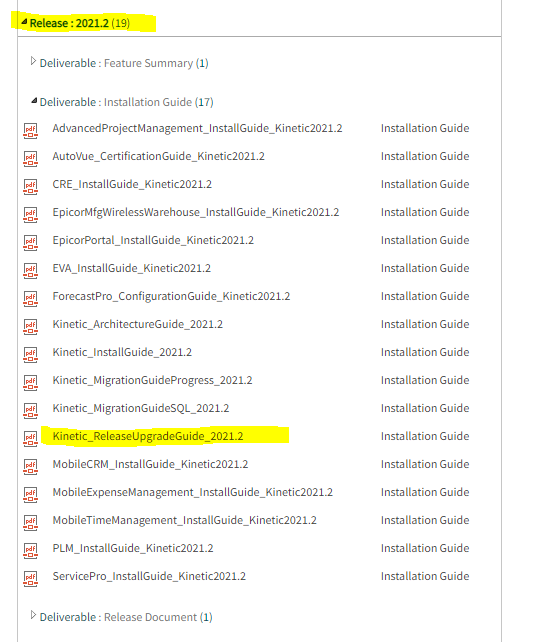Click PDF icon beside MobileCRM_InstallGuide
Image resolution: width=549 pixels, height=642 pixels.
pyautogui.click(x=30, y=466)
